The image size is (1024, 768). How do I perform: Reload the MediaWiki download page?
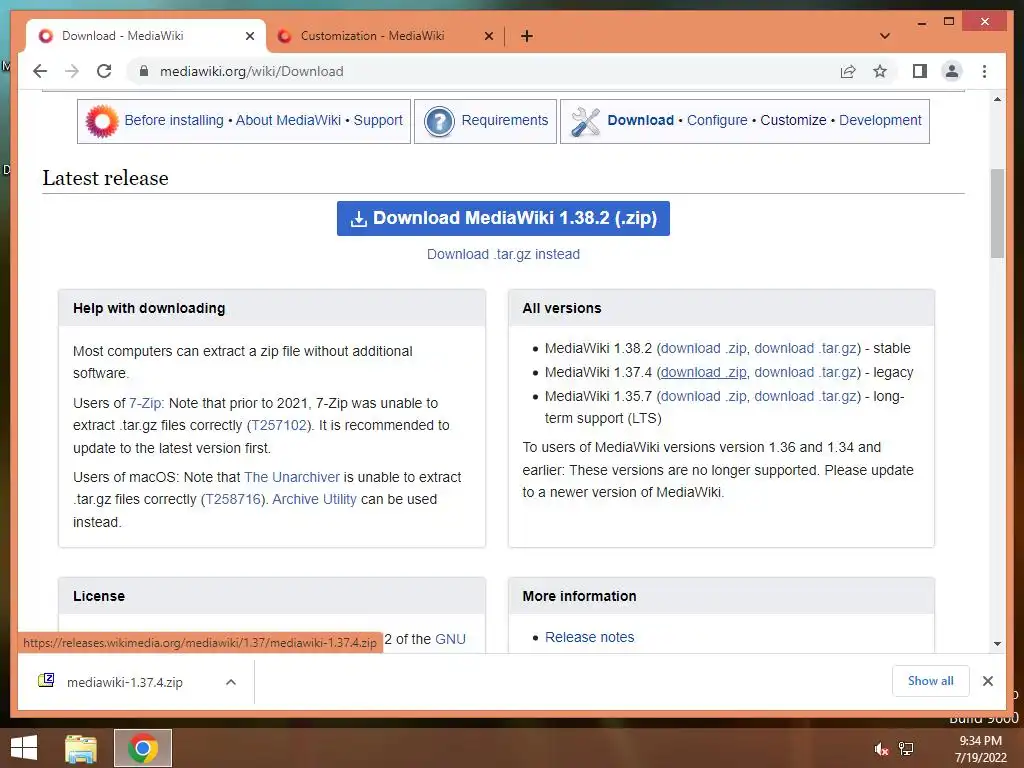104,71
